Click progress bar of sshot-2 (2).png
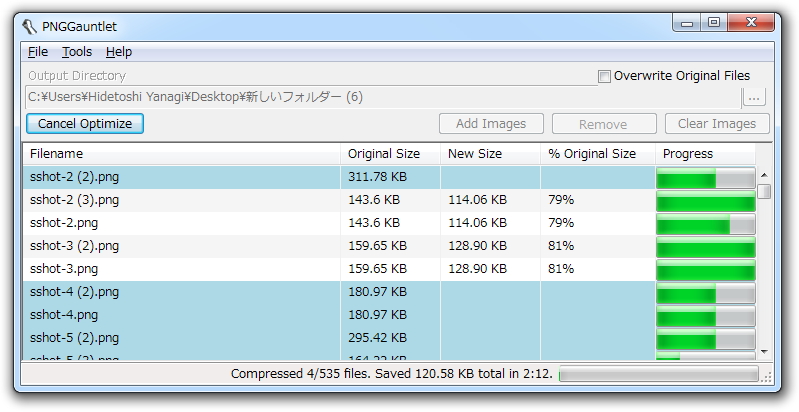 coord(706,178)
